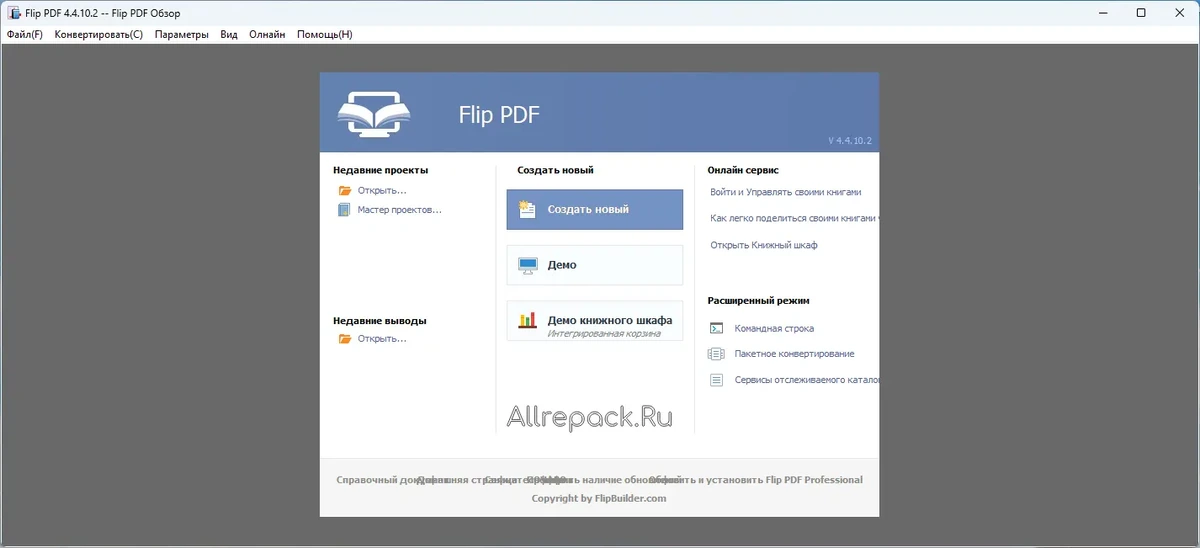Click the Недавние выводы heading
This screenshot has width=1200, height=548.
coord(380,321)
